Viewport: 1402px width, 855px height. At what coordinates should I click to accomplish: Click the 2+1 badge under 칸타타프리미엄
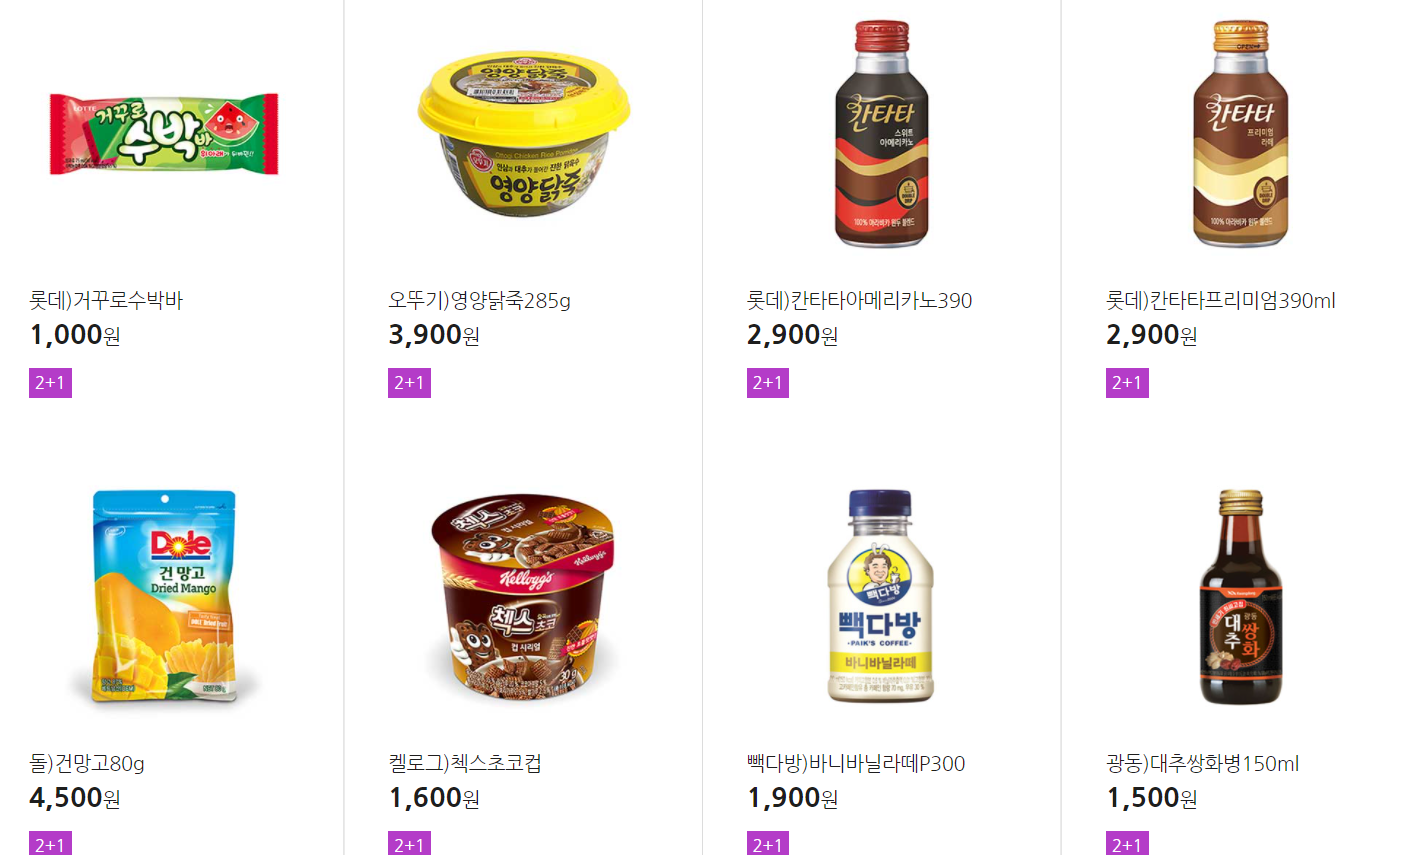(1127, 383)
